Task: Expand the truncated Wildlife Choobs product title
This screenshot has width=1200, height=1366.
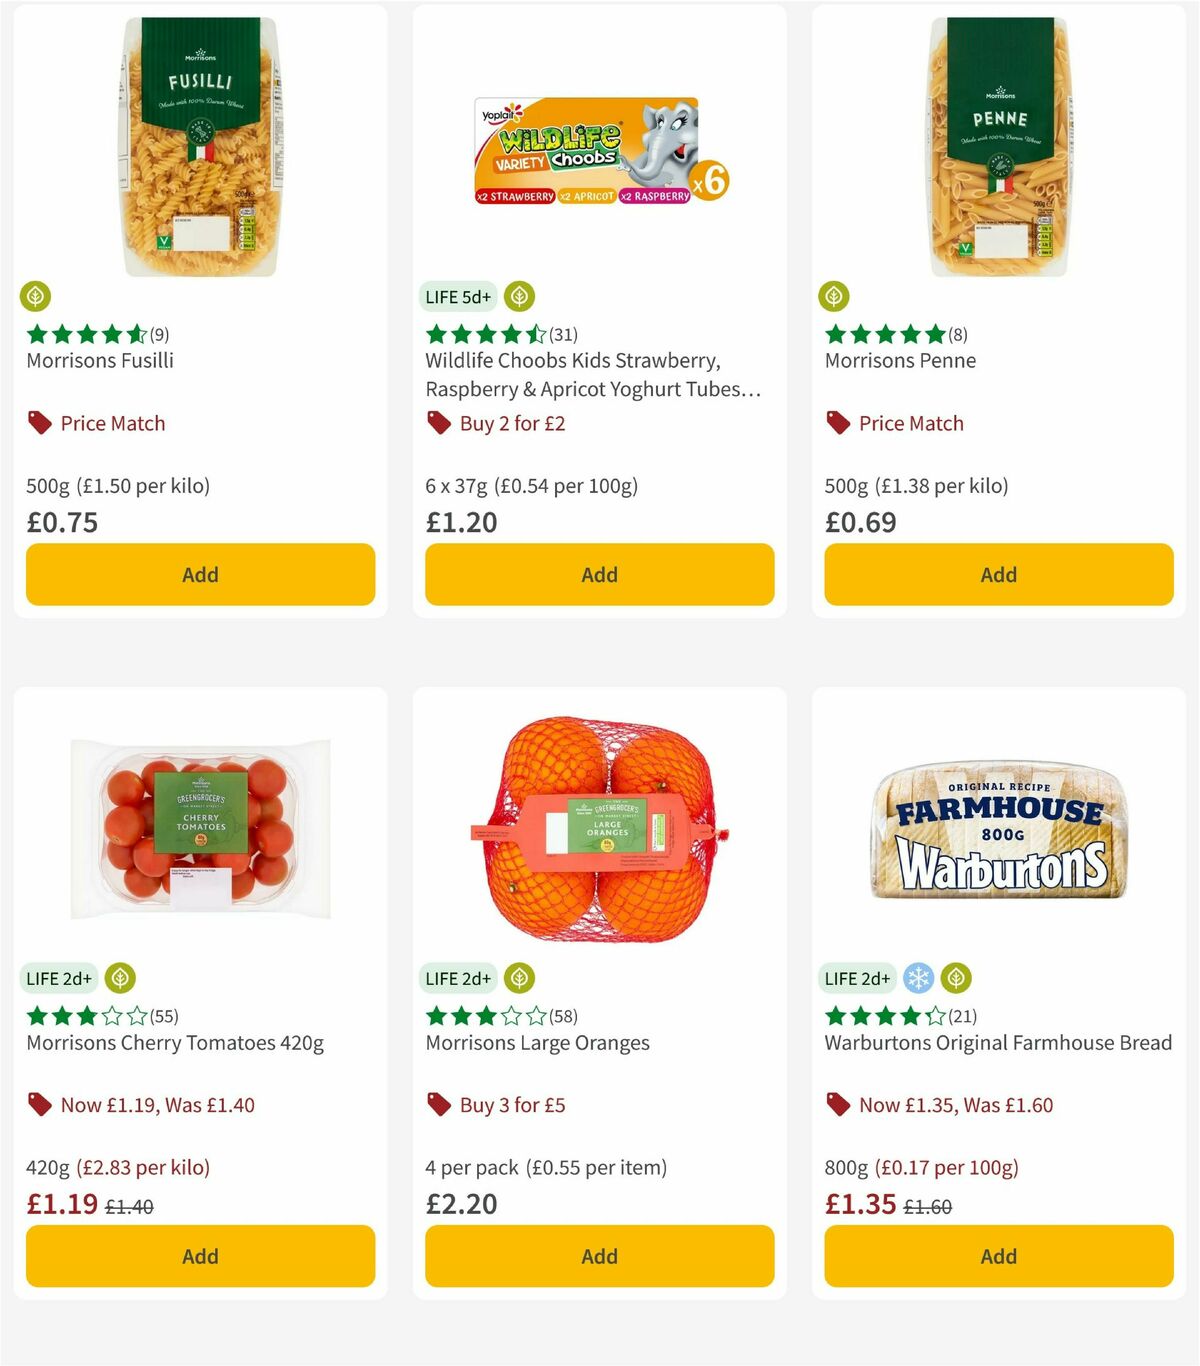Action: 594,375
